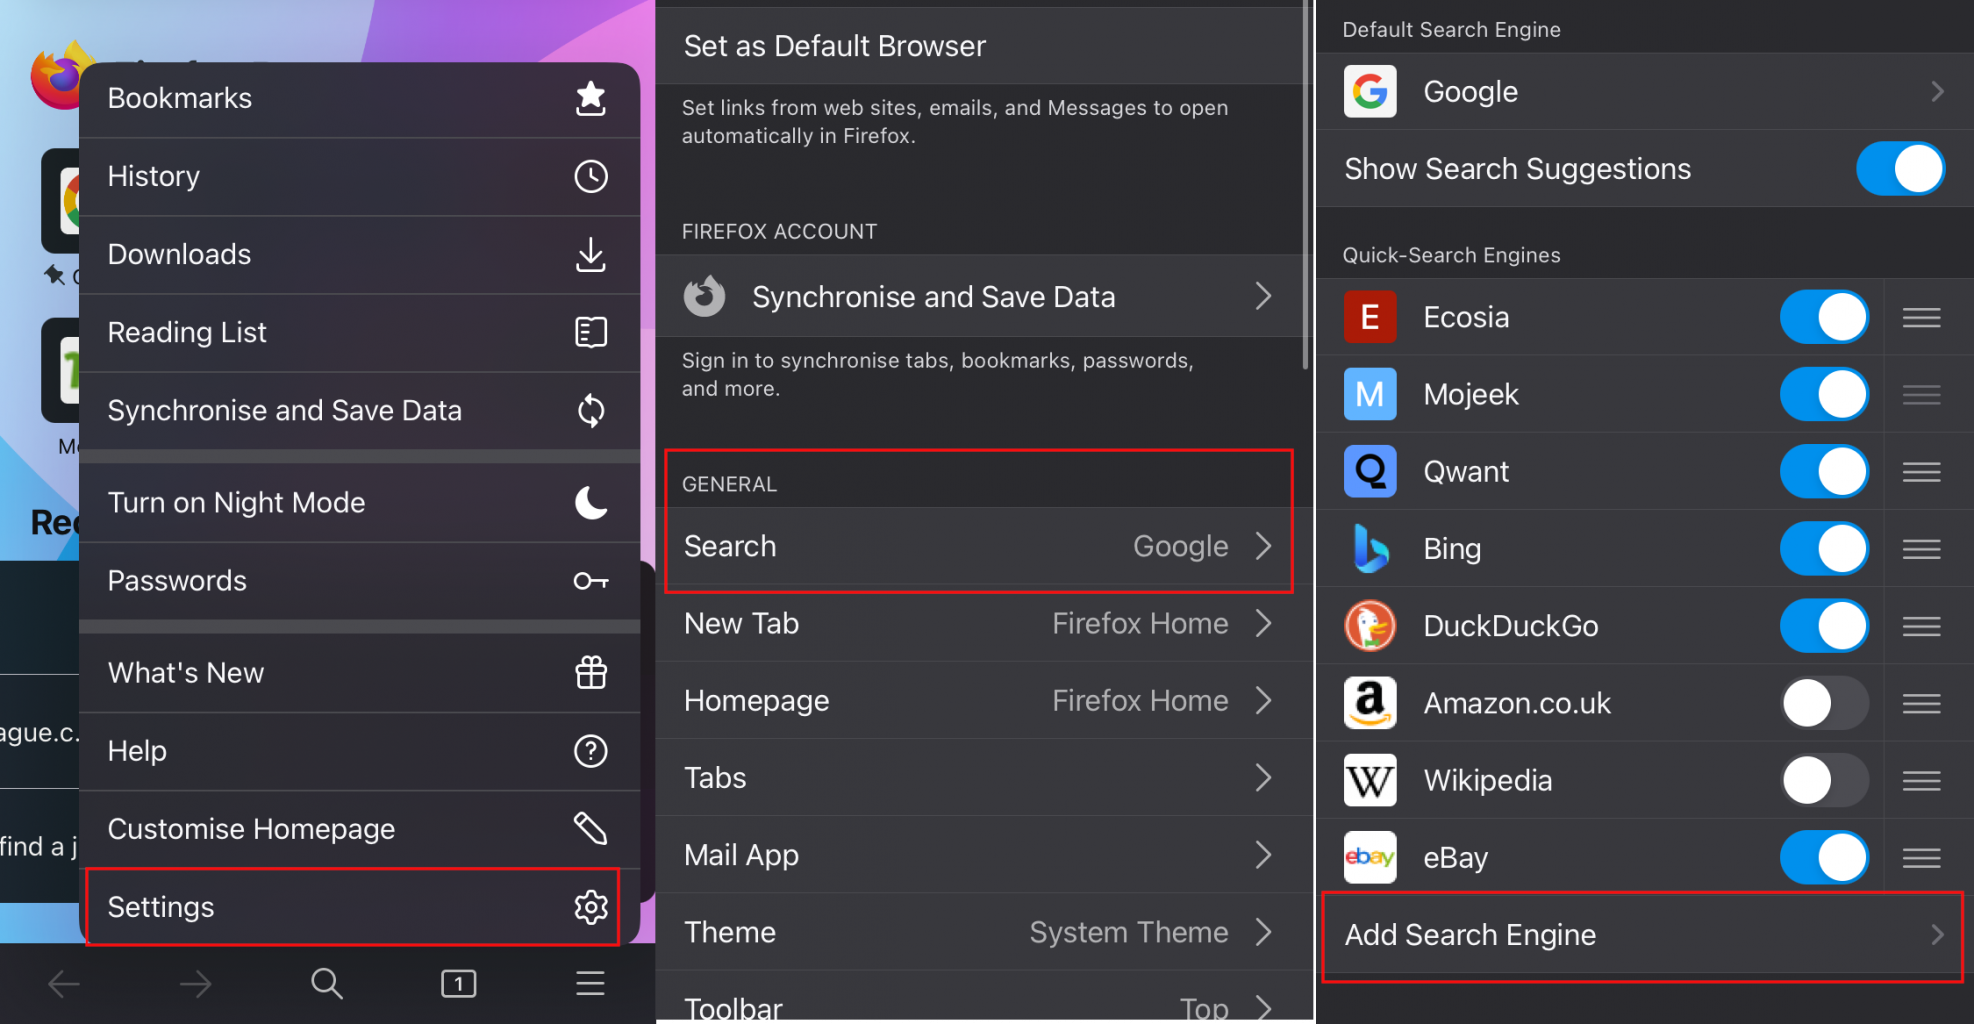
Task: Open the Mail App row chevron
Action: [x=1264, y=854]
